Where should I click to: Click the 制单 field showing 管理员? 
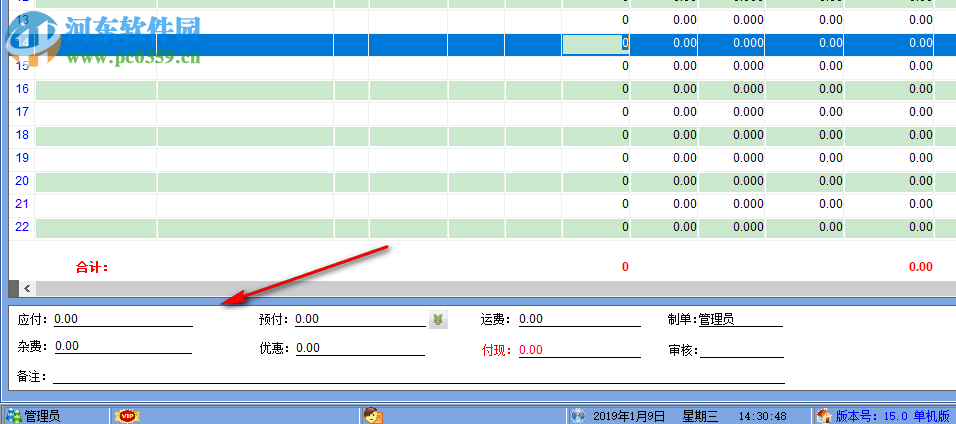click(740, 319)
